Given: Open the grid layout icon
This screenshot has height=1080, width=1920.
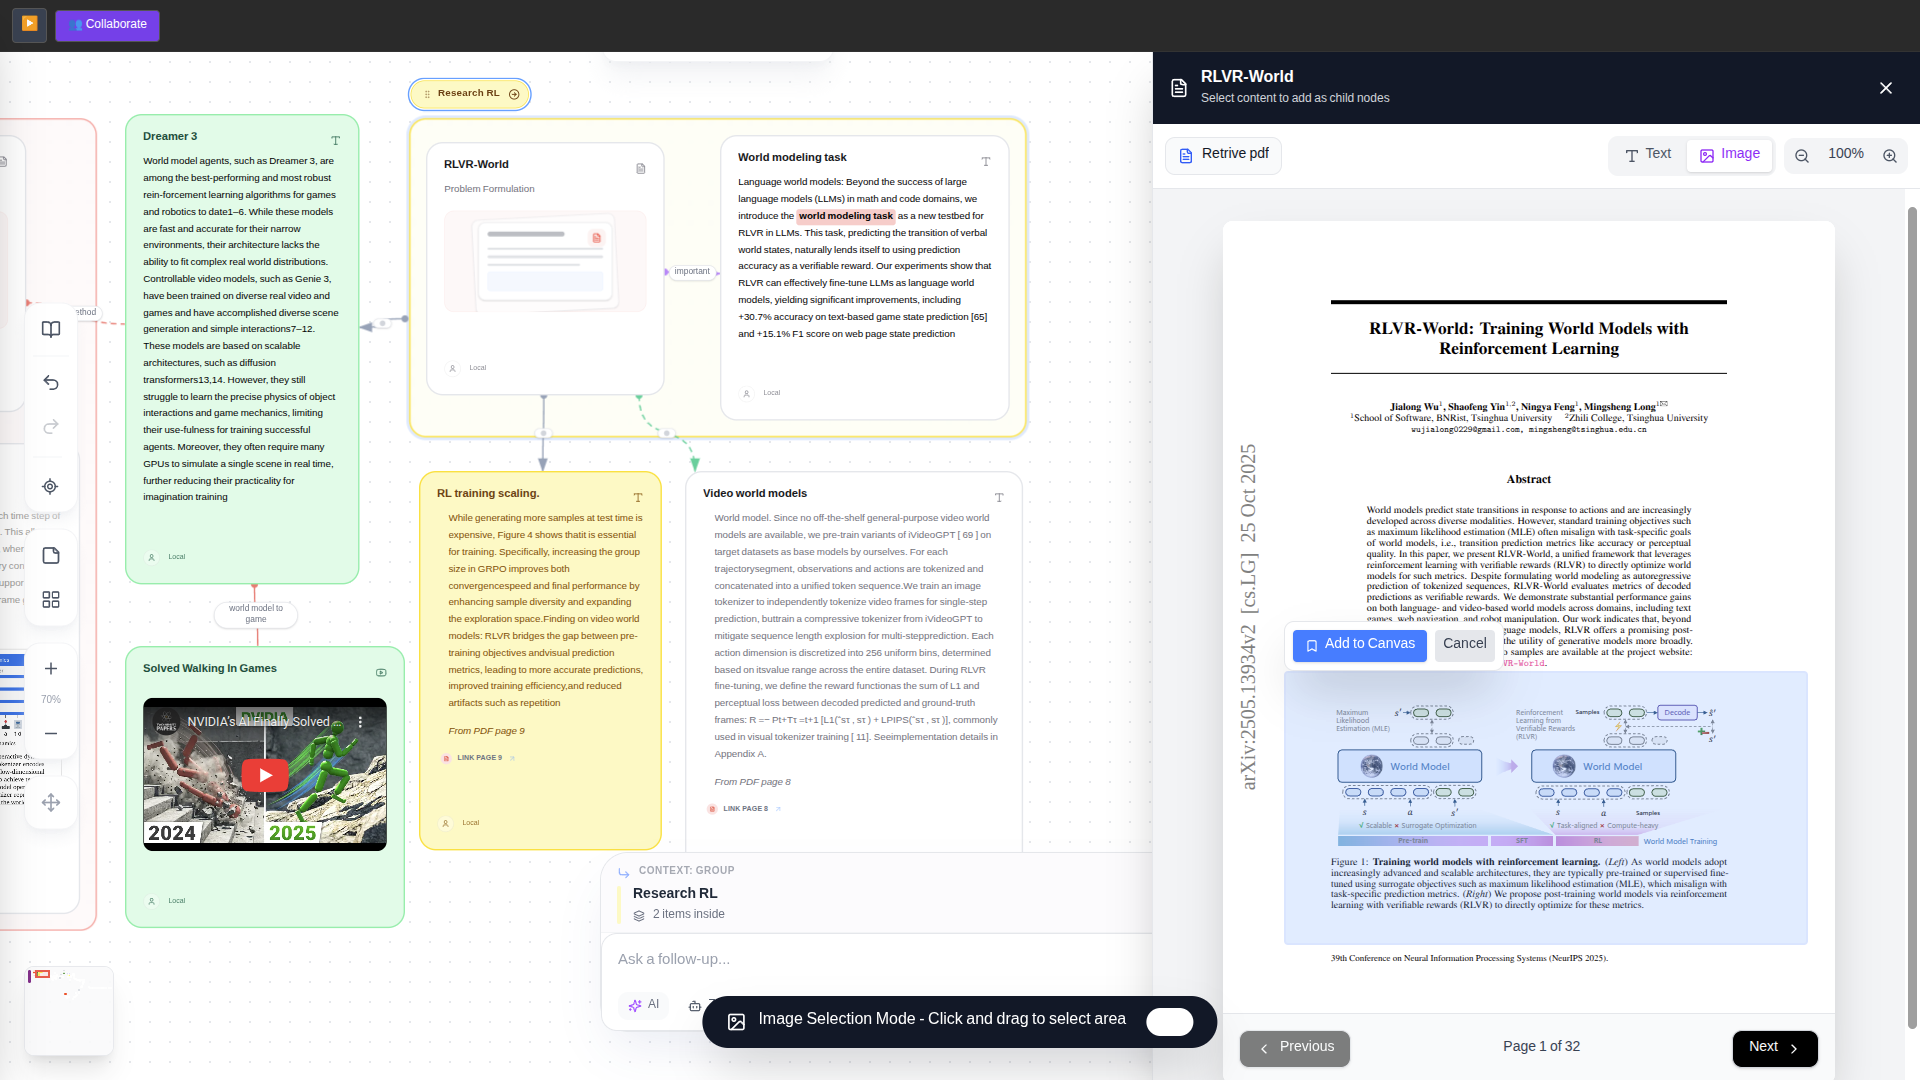Looking at the screenshot, I should (x=51, y=599).
